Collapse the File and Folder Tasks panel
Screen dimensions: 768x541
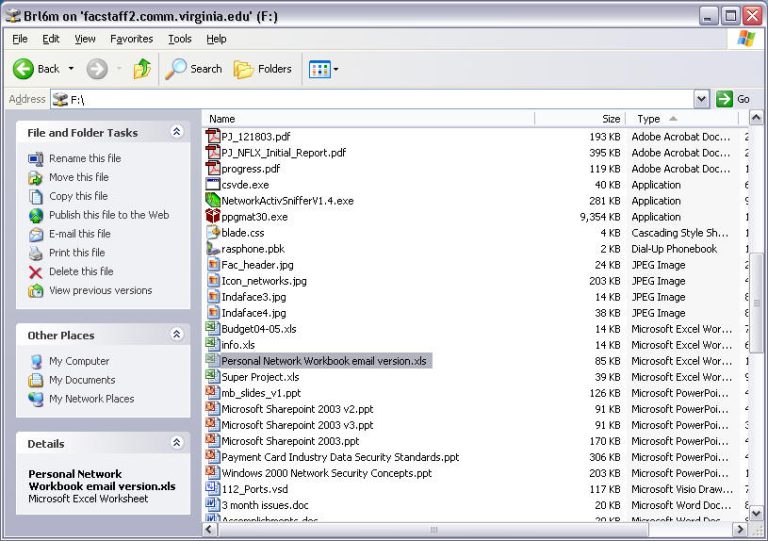click(177, 132)
